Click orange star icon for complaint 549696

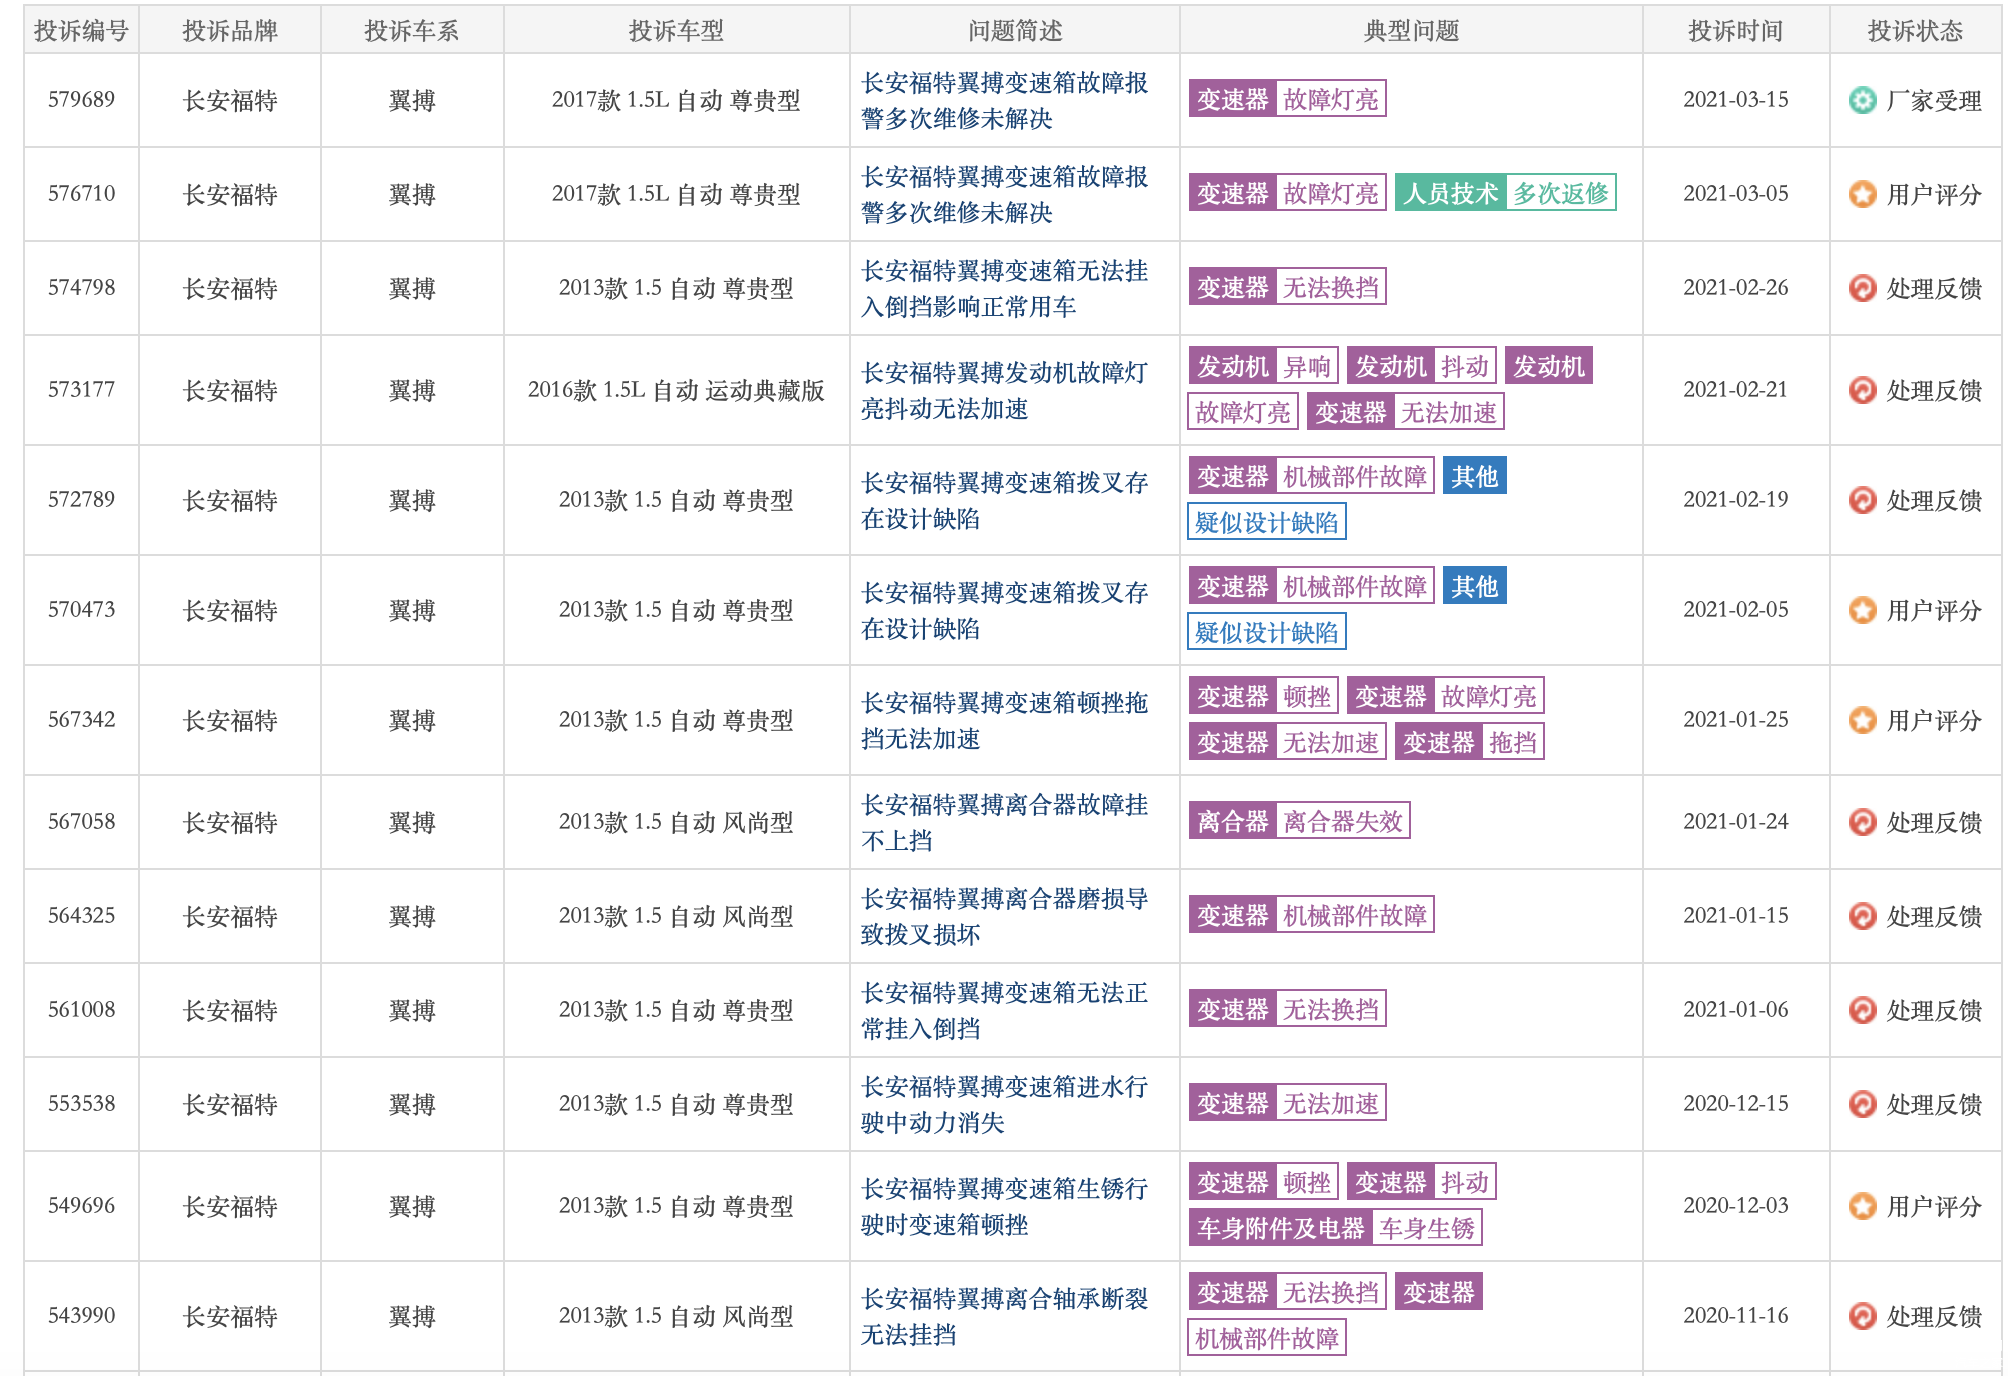[1862, 1206]
